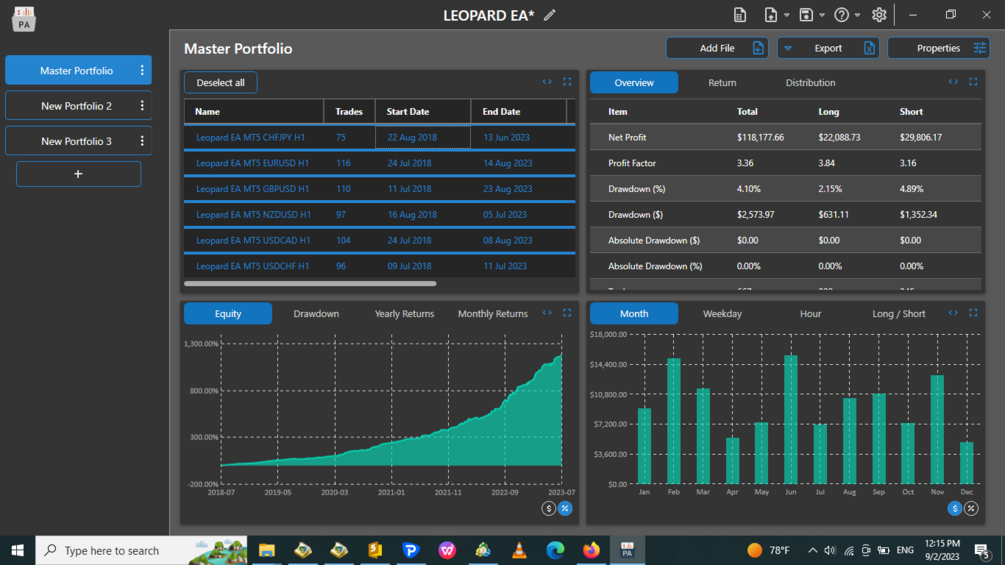Open the help question mark icon
The height and width of the screenshot is (565, 1005).
click(x=842, y=15)
